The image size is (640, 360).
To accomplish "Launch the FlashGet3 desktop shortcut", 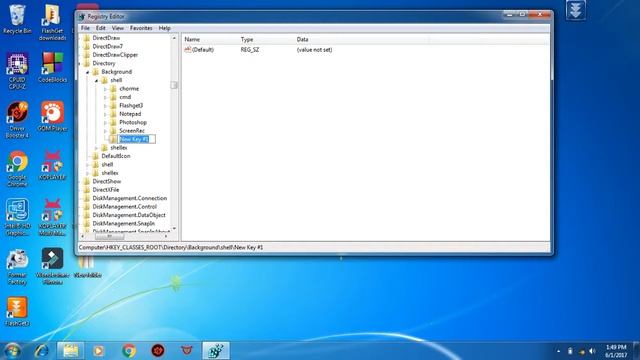I will 17,312.
